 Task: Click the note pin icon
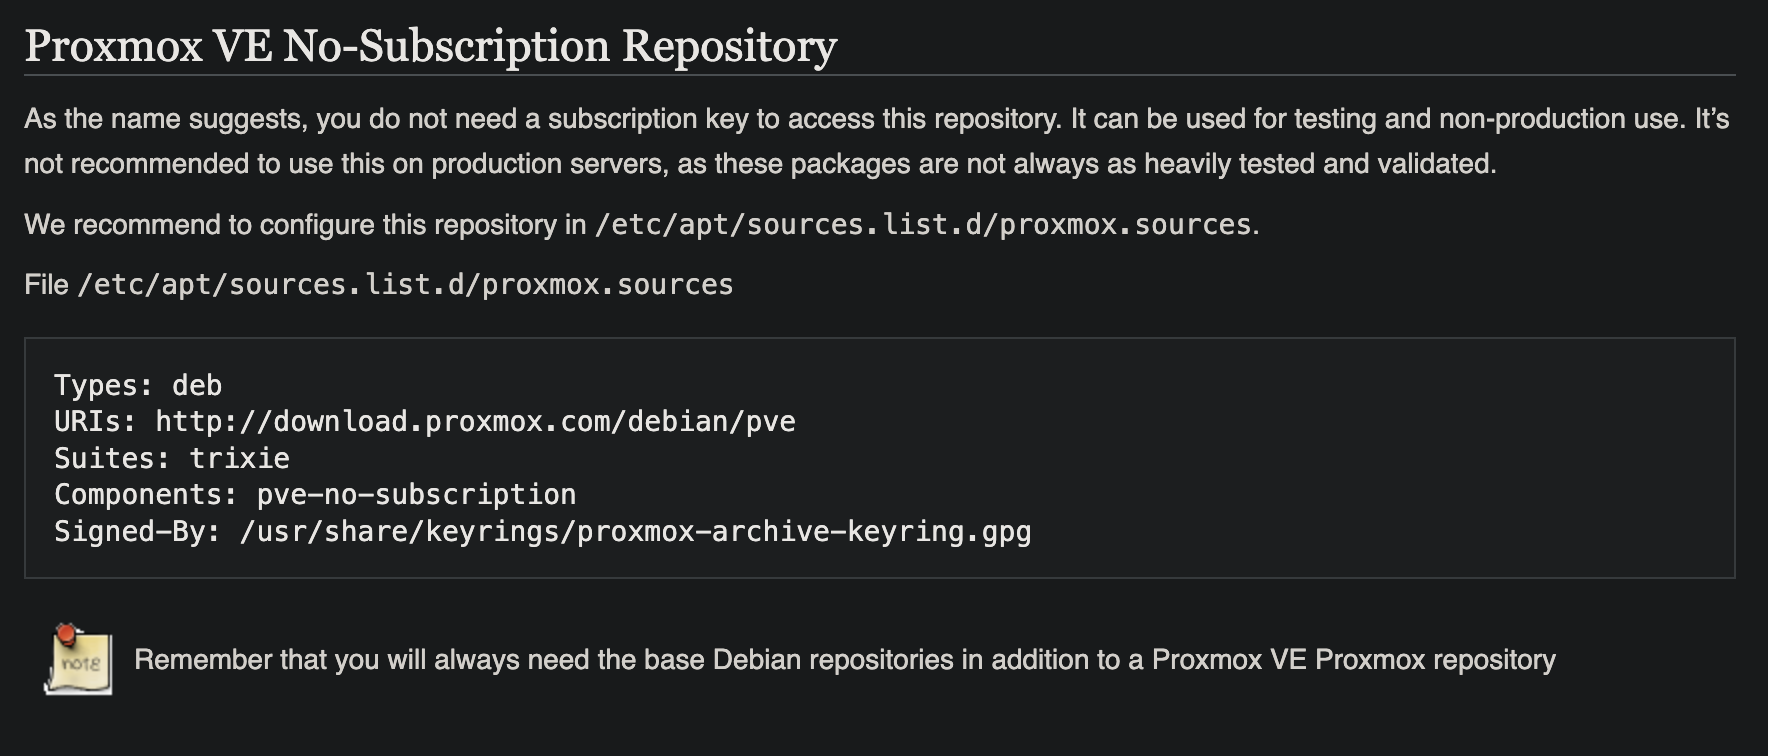(x=78, y=660)
